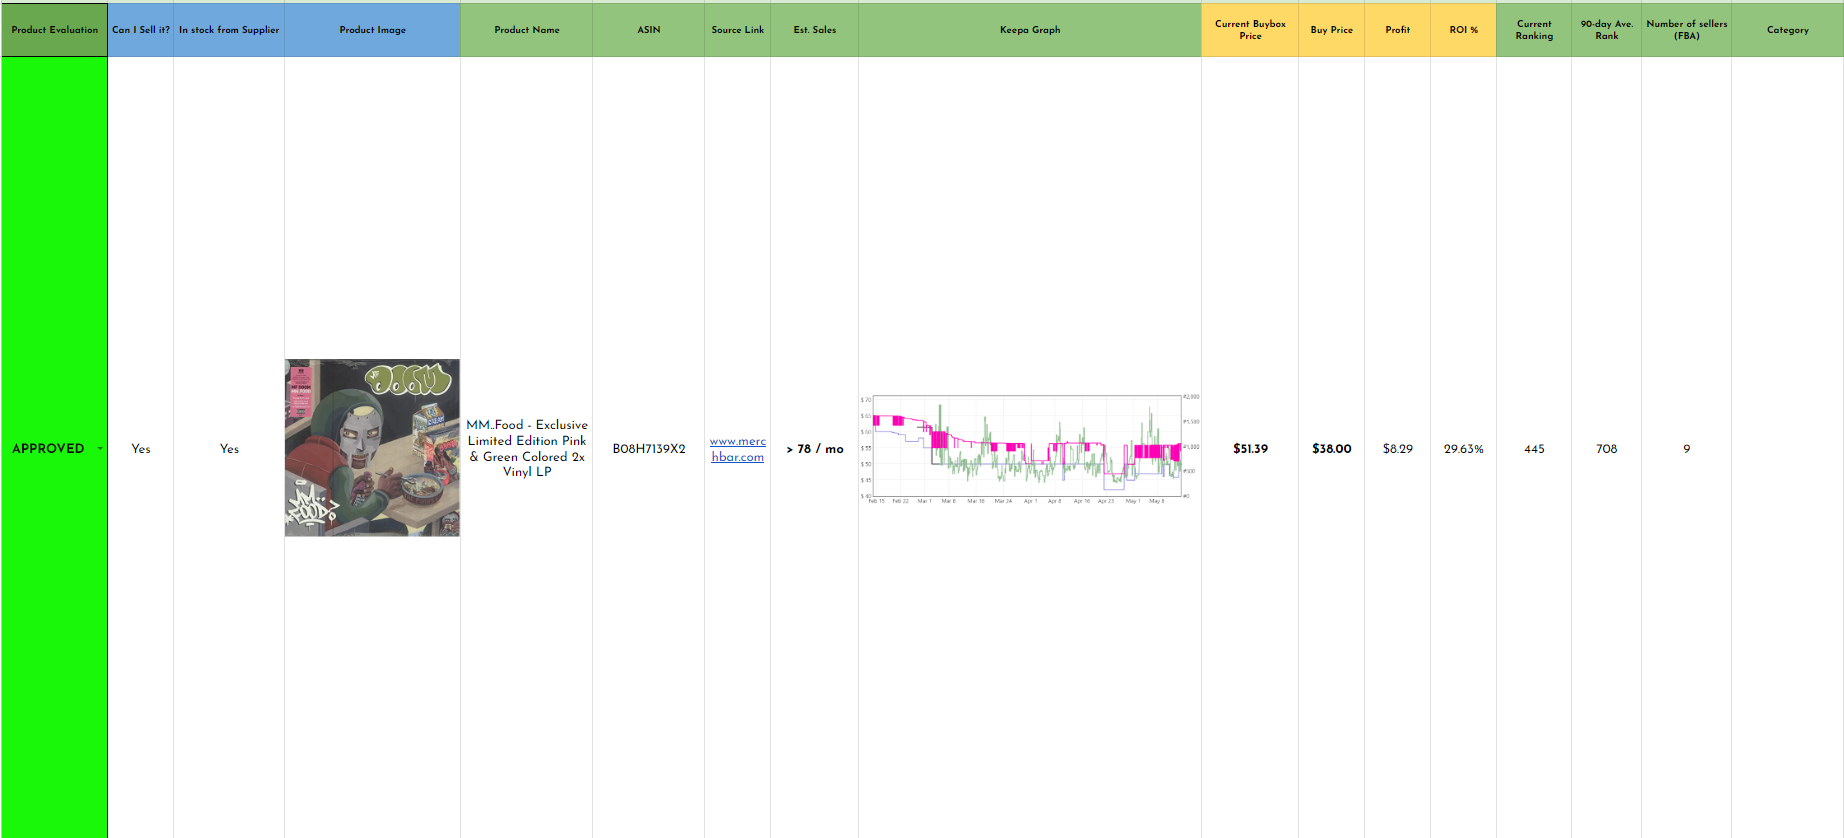
Task: Open the APPROVED status dropdown arrow
Action: pyautogui.click(x=100, y=449)
